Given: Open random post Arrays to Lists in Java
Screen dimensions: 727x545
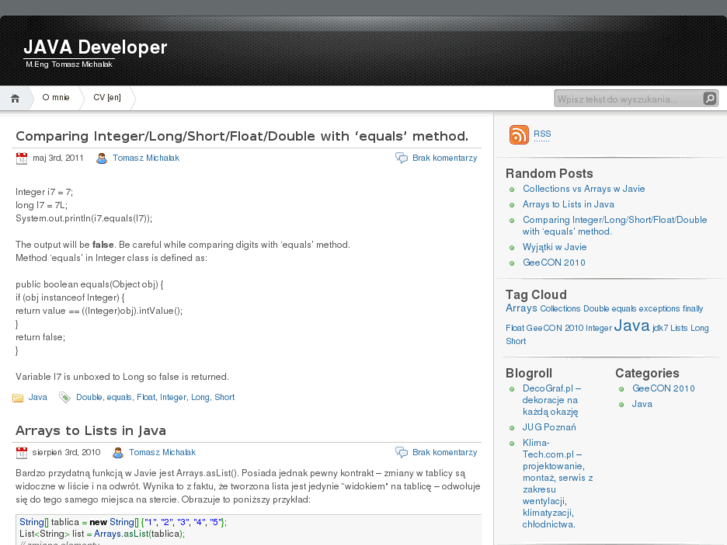Looking at the screenshot, I should (x=568, y=205).
